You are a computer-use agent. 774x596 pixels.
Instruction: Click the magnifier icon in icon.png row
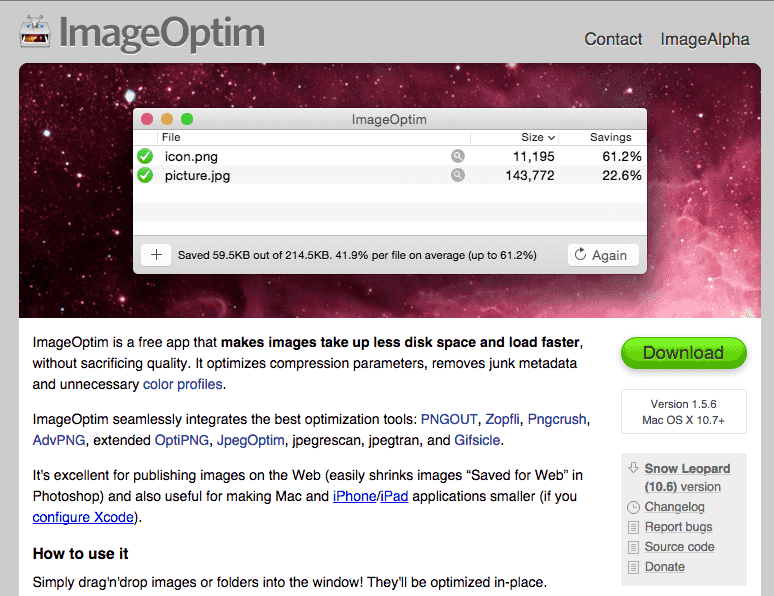458,156
